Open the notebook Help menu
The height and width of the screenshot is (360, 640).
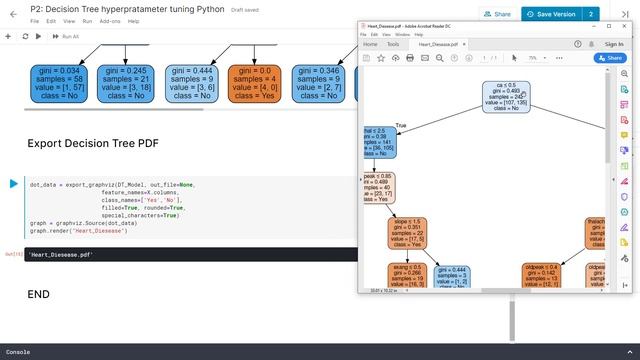tap(133, 21)
